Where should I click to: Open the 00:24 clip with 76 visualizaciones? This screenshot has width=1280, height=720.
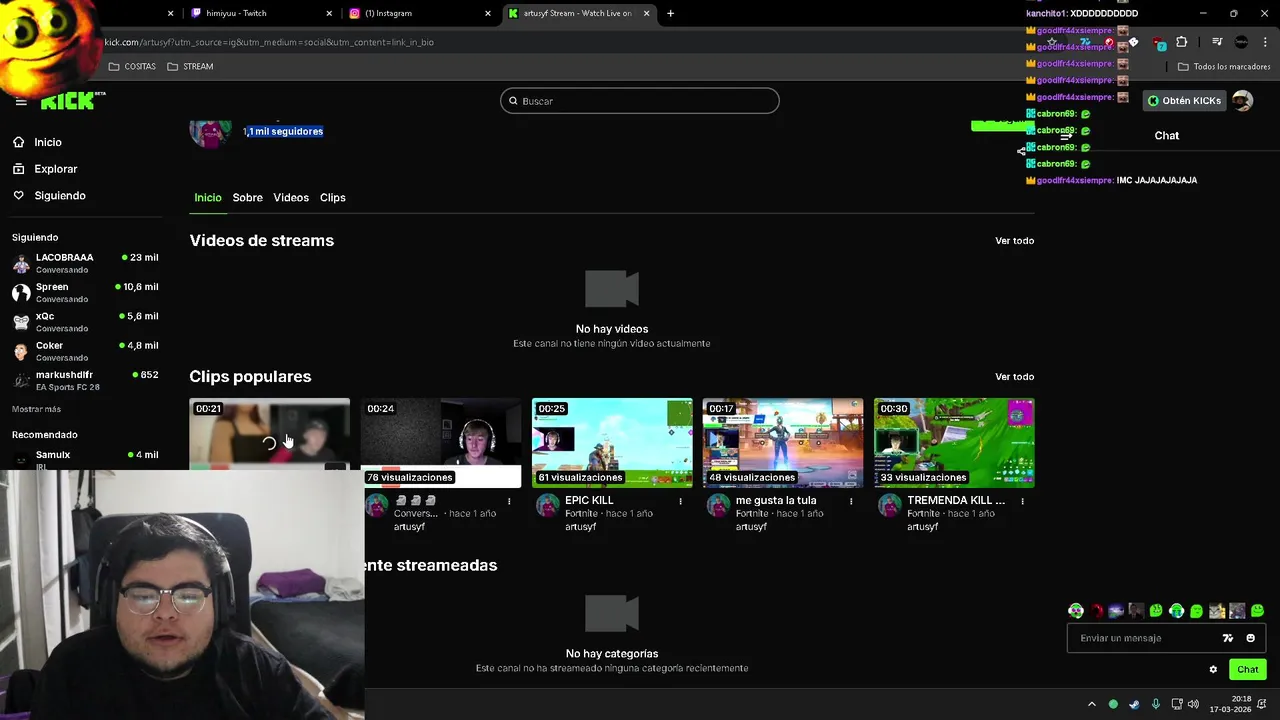[x=441, y=443]
